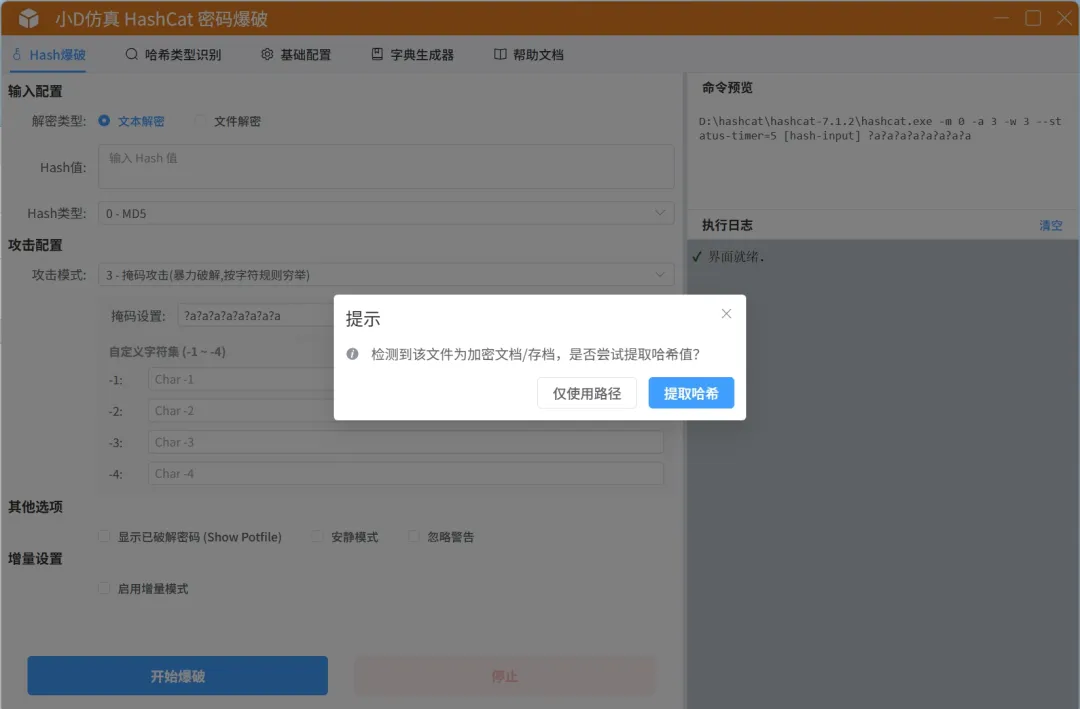This screenshot has height=709, width=1080.
Task: Open the Hash类型 dropdown showing 0 - MD5
Action: click(386, 214)
